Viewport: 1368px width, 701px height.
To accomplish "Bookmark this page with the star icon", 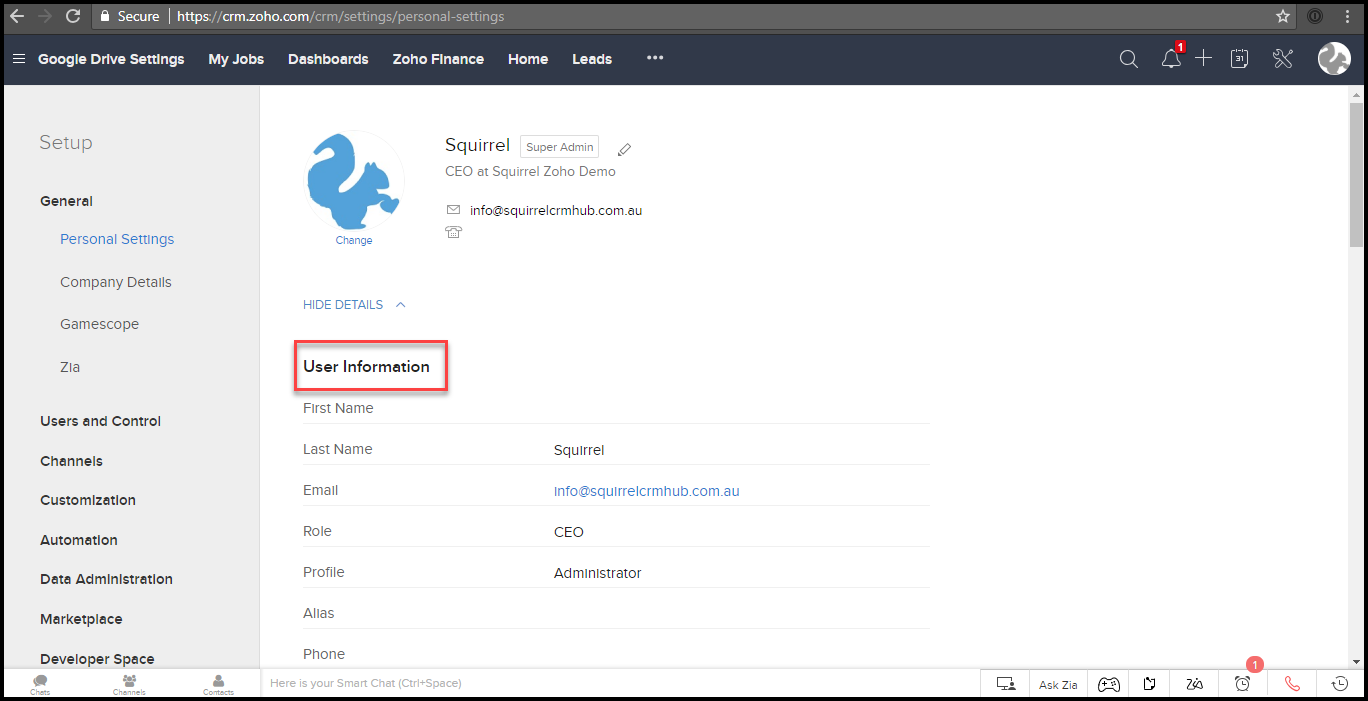I will point(1283,16).
